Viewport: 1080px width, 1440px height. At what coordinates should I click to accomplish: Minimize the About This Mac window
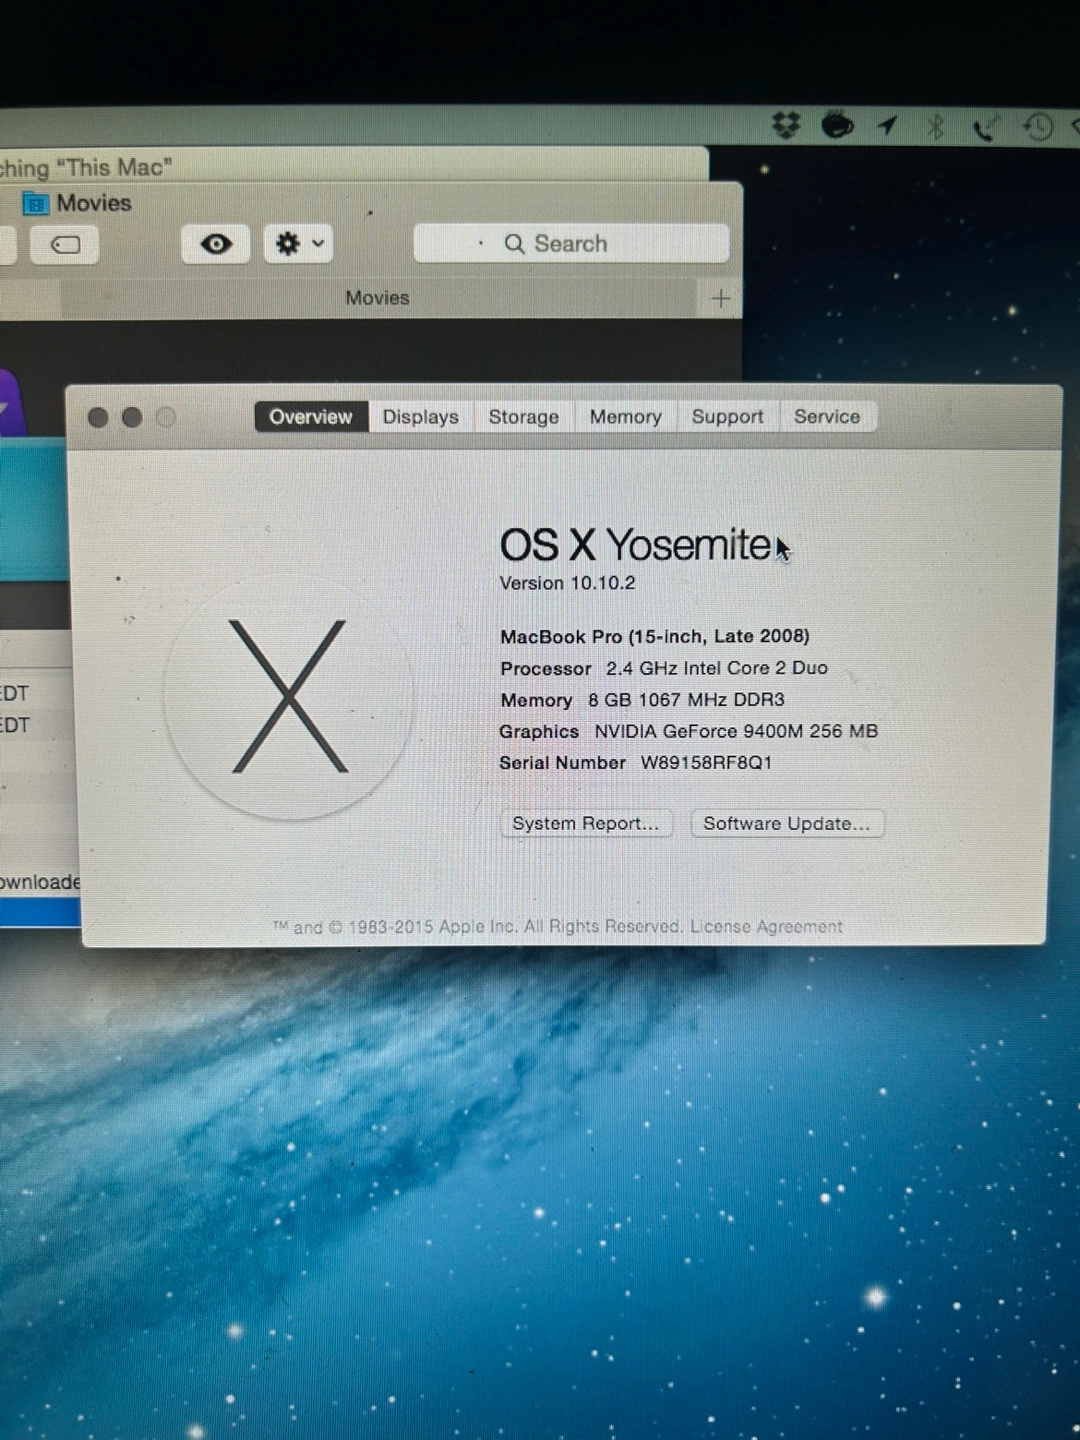pyautogui.click(x=132, y=418)
